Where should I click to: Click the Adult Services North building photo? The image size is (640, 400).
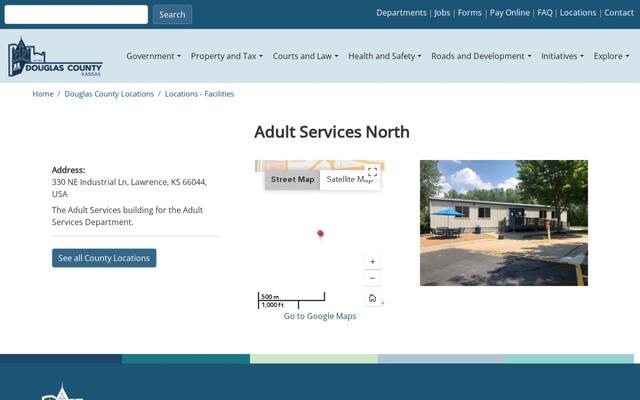(504, 223)
